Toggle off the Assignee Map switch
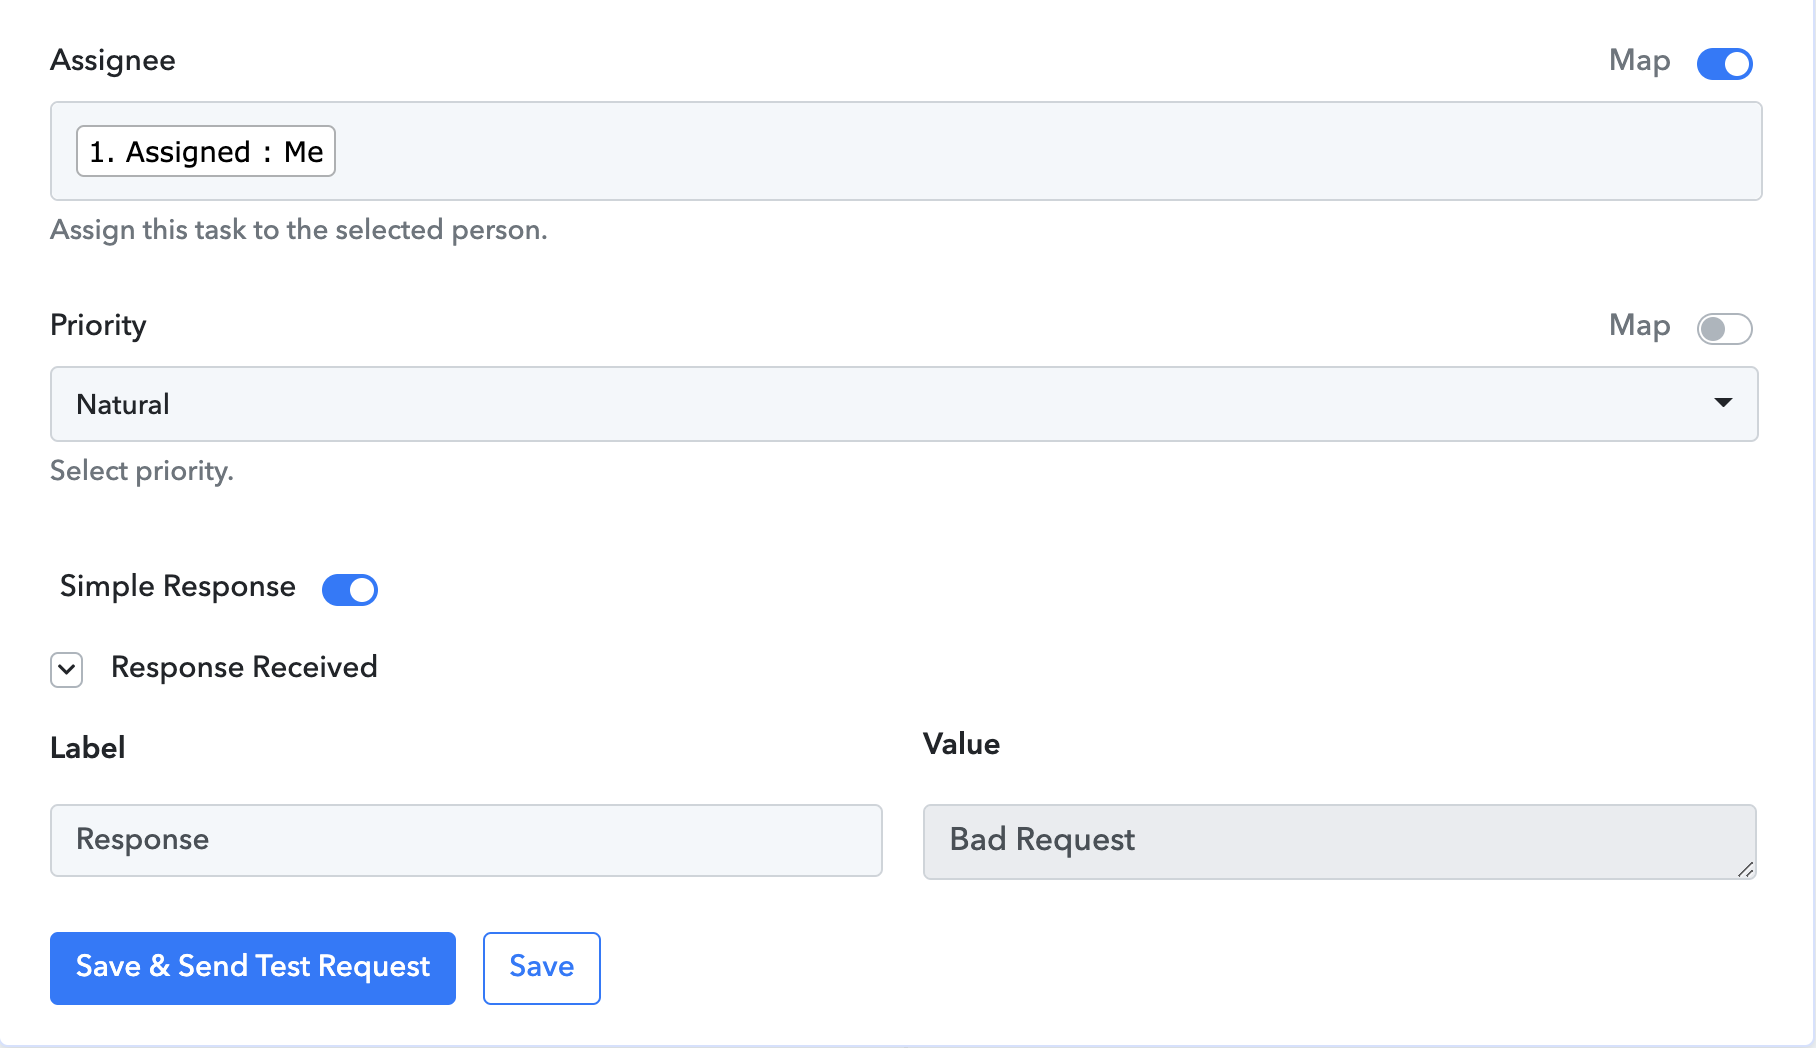 [x=1724, y=63]
